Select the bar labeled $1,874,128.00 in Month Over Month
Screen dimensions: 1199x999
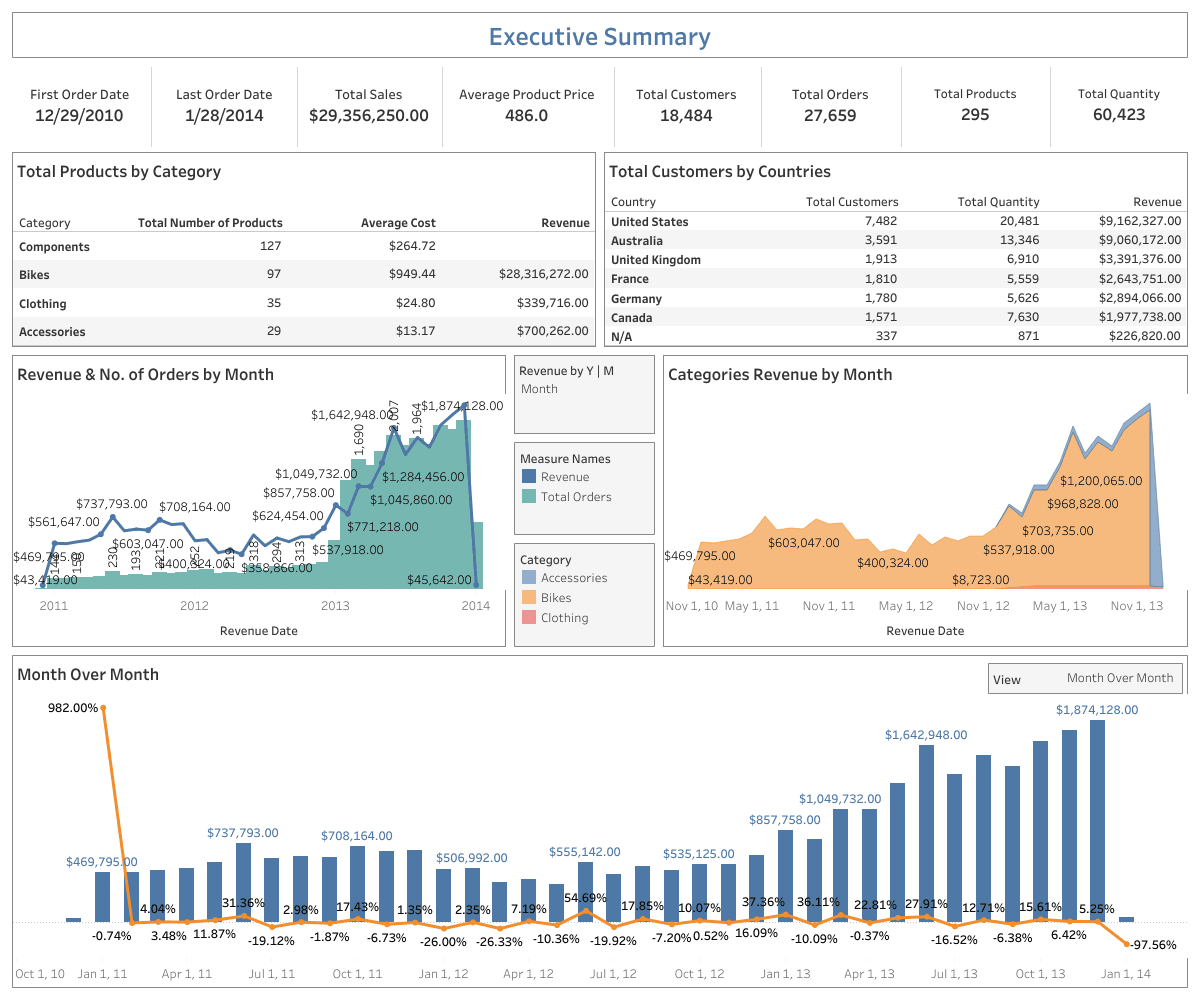click(x=1097, y=820)
